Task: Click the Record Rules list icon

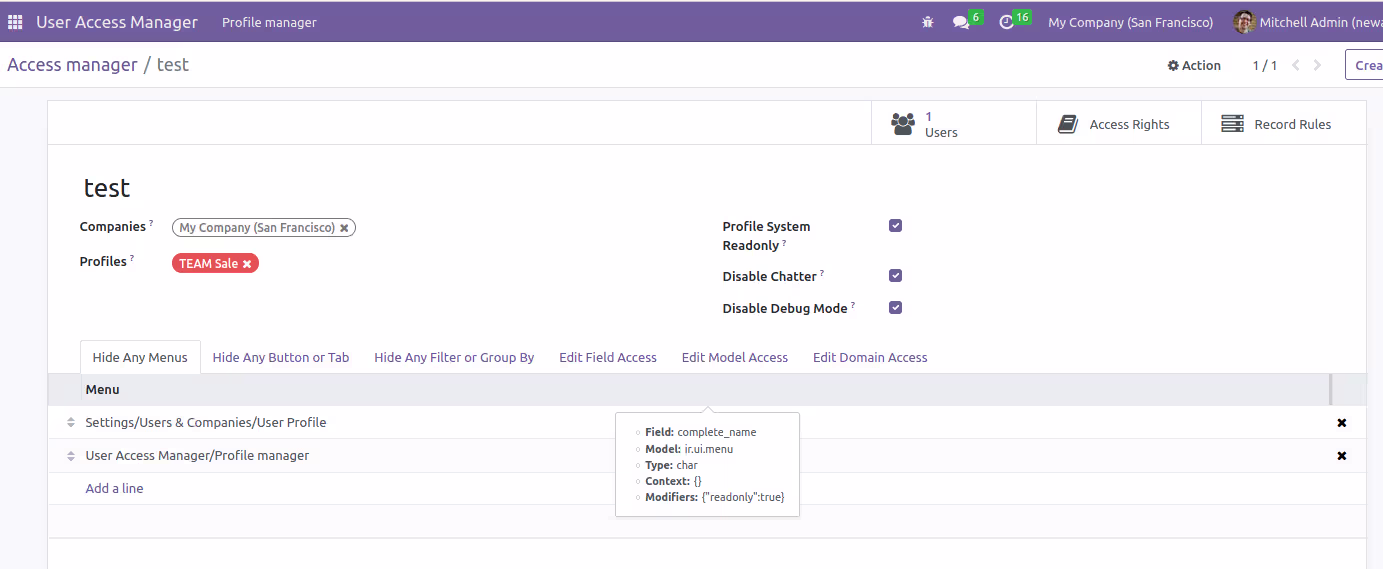Action: tap(1232, 124)
